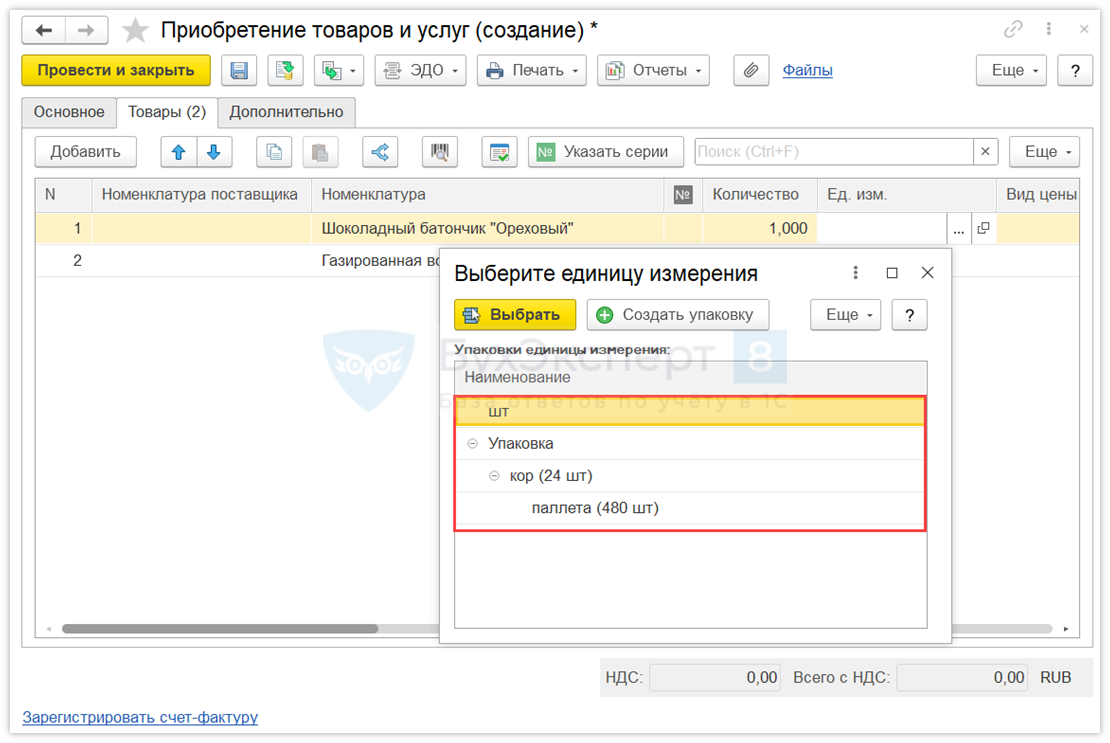Image resolution: width=1110 pixels, height=743 pixels.
Task: Open the ЭДО dropdown menu
Action: [420, 70]
